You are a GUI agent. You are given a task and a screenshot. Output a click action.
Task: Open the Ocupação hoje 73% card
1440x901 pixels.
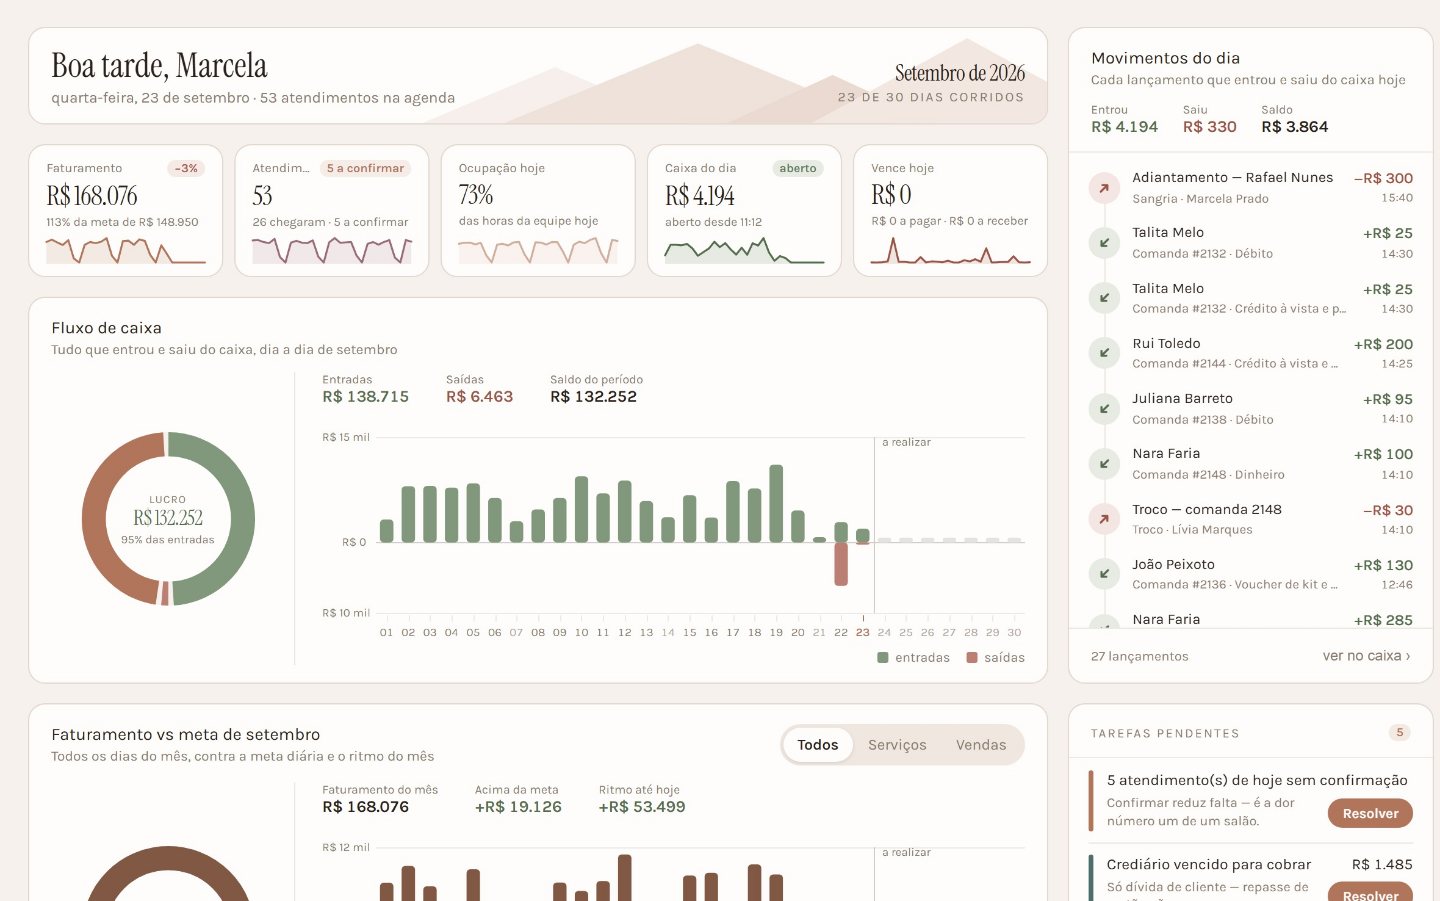(538, 210)
